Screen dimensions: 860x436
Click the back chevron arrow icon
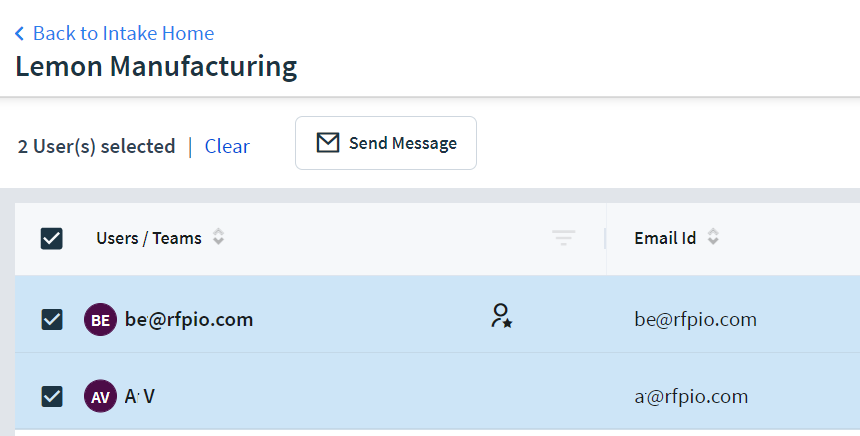point(19,34)
